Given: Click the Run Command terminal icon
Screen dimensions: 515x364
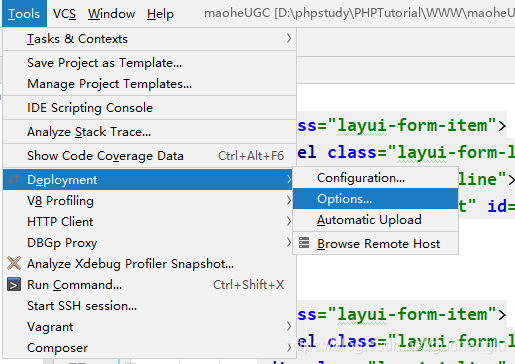Looking at the screenshot, I should (x=14, y=285).
